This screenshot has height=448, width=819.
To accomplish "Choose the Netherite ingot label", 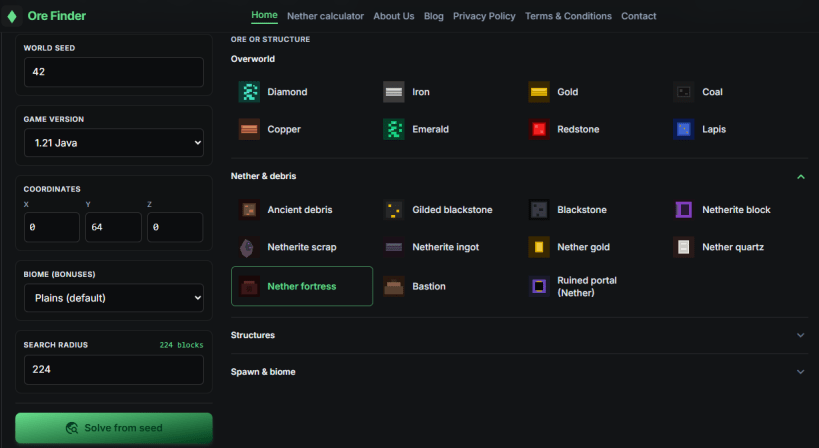I will coord(446,247).
